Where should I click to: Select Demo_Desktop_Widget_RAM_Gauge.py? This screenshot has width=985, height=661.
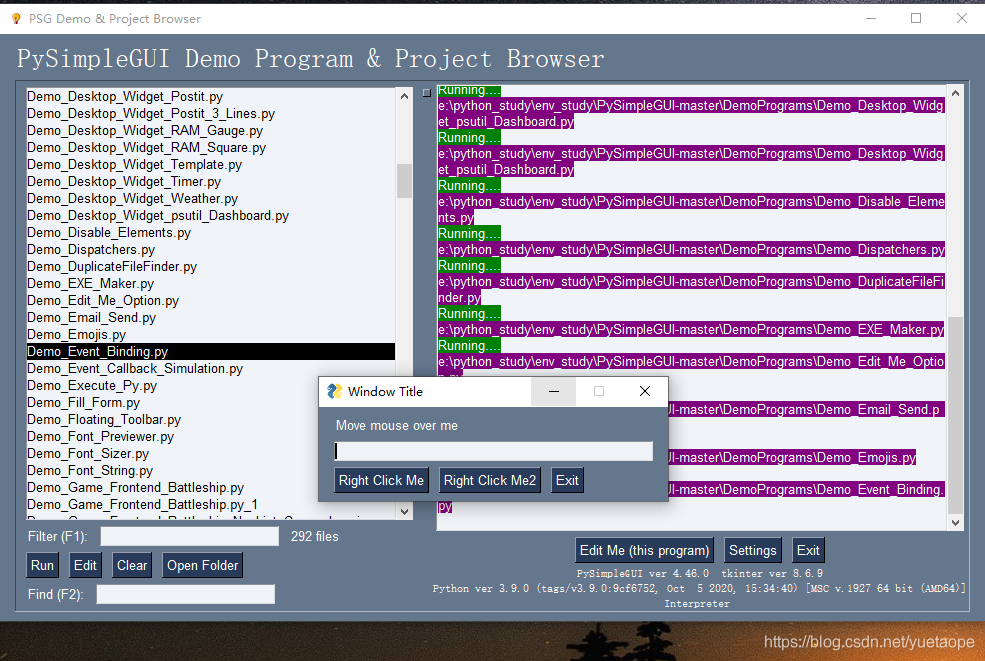click(x=210, y=131)
